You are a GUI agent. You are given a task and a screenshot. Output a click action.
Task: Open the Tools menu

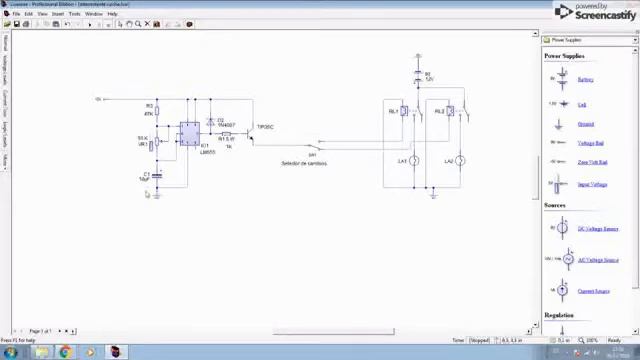(x=75, y=14)
